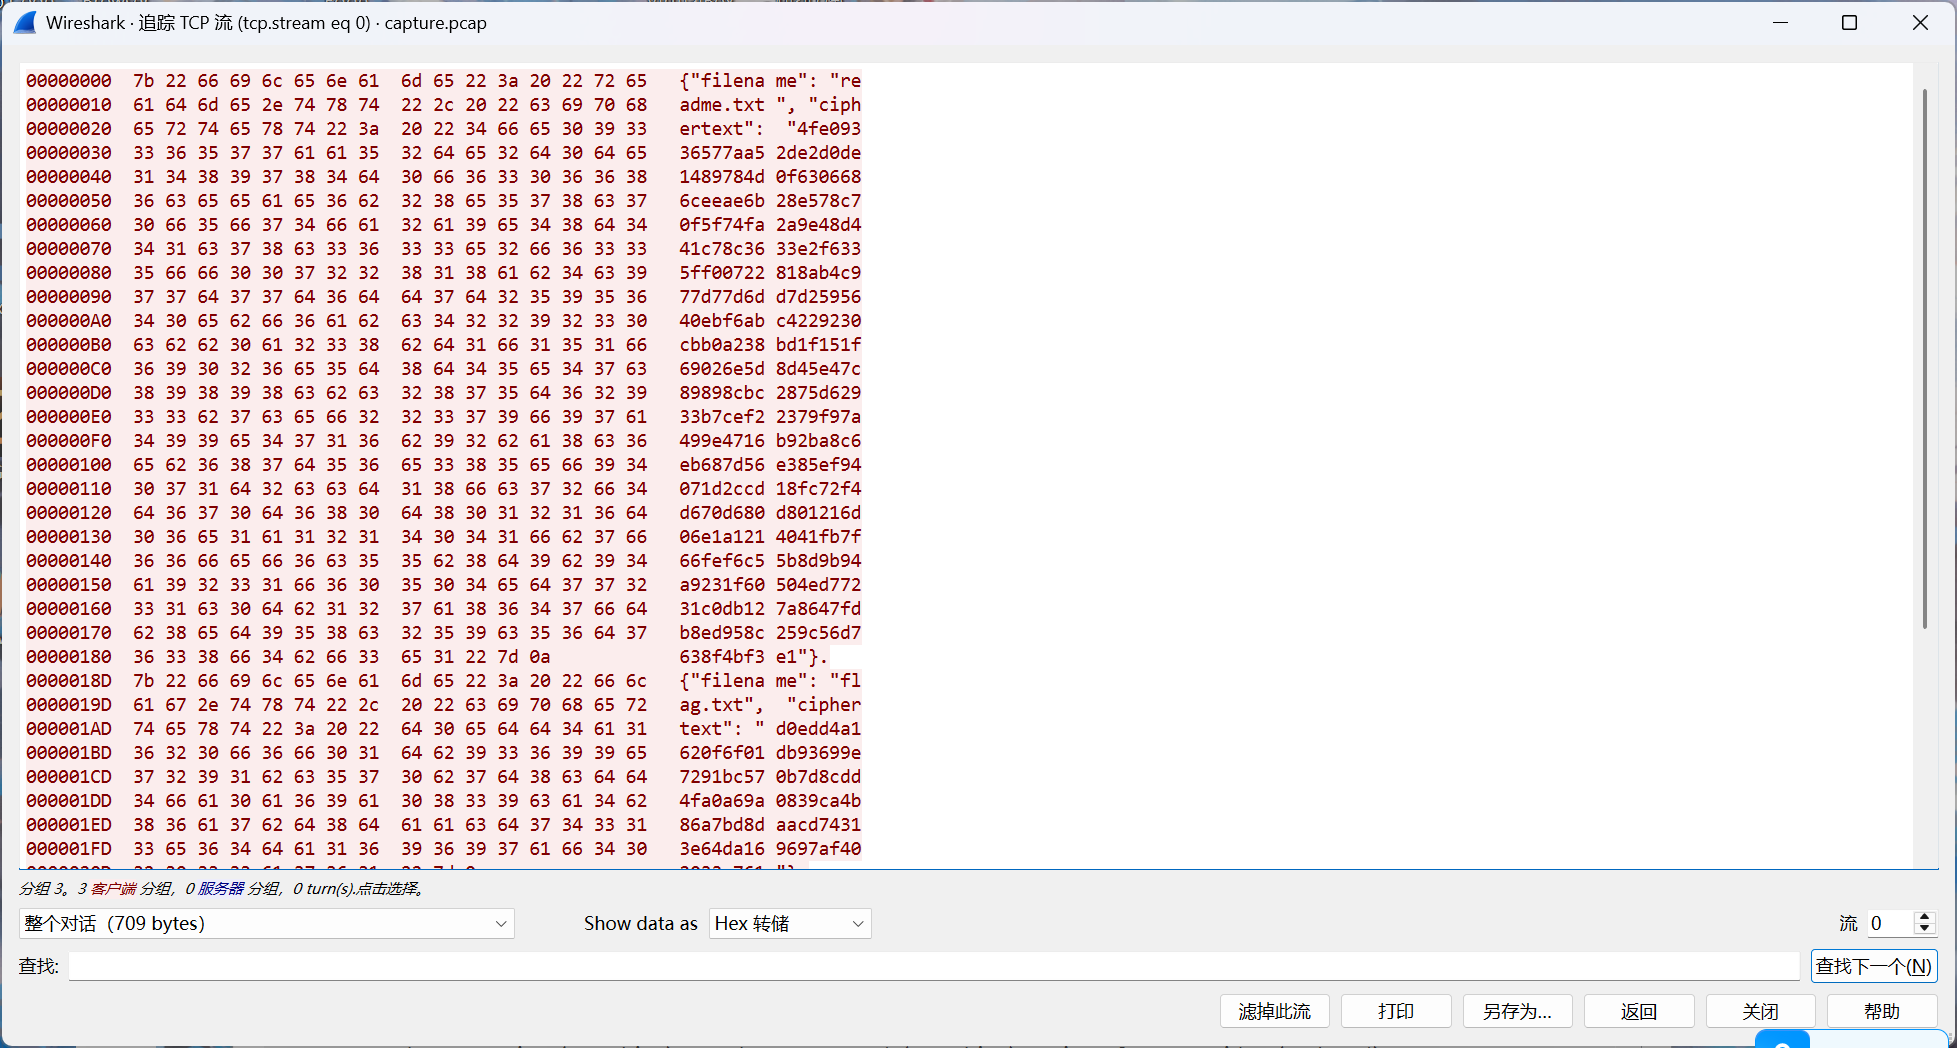The width and height of the screenshot is (1957, 1048).
Task: Open help with the 帮助 button
Action: click(1881, 1011)
